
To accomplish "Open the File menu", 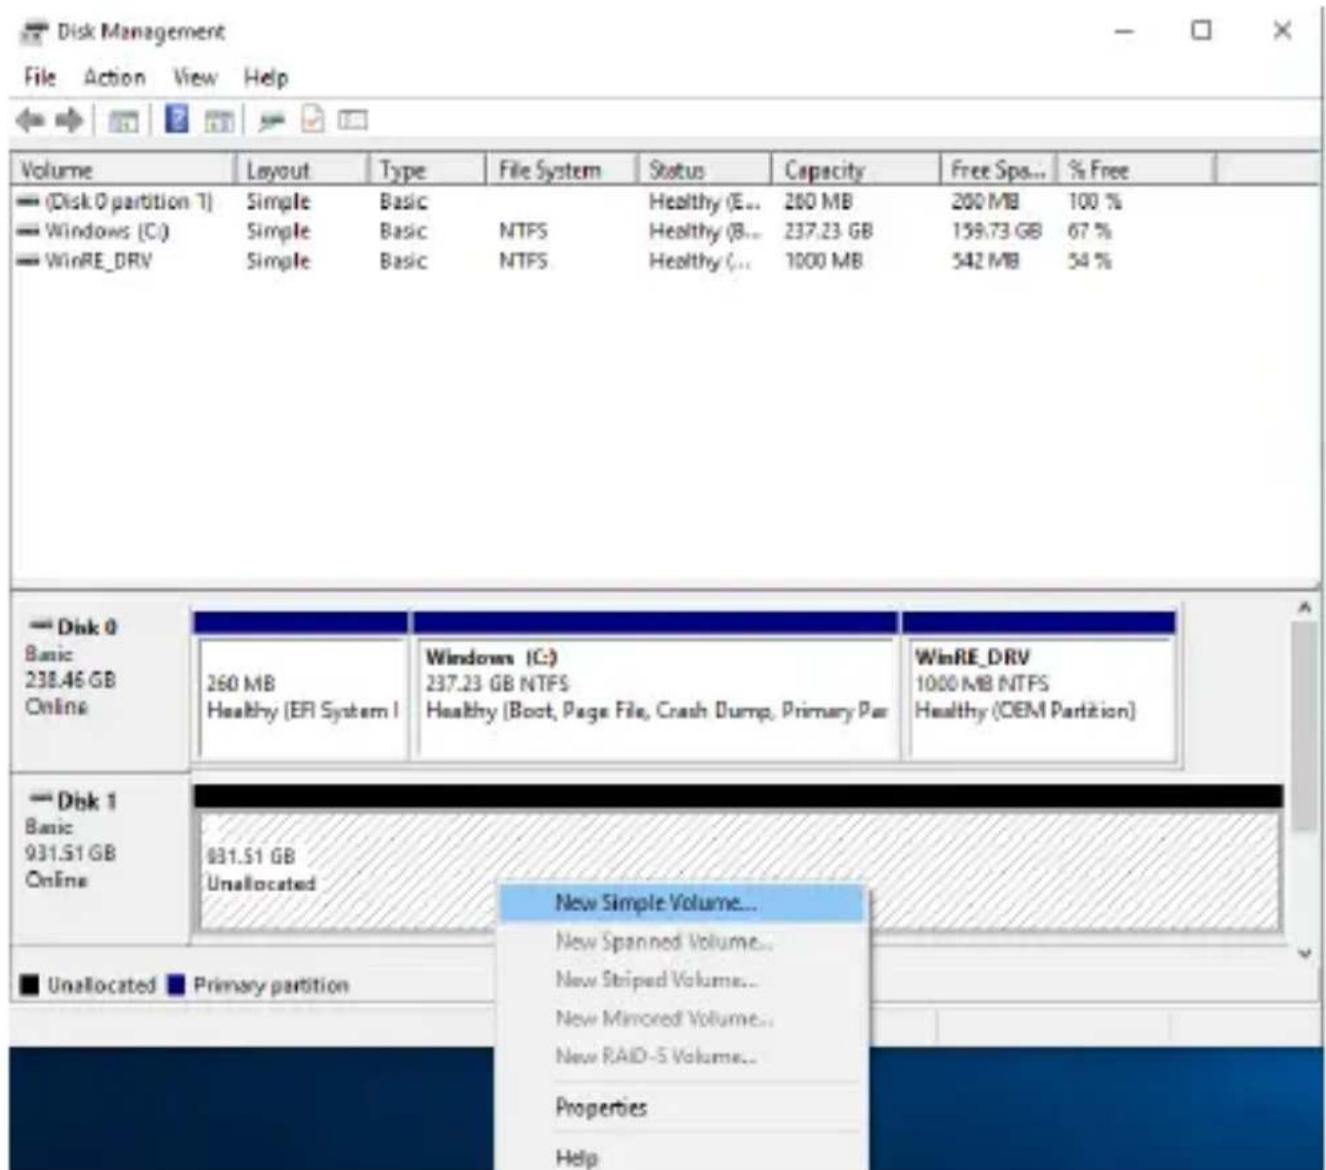I will pyautogui.click(x=40, y=77).
